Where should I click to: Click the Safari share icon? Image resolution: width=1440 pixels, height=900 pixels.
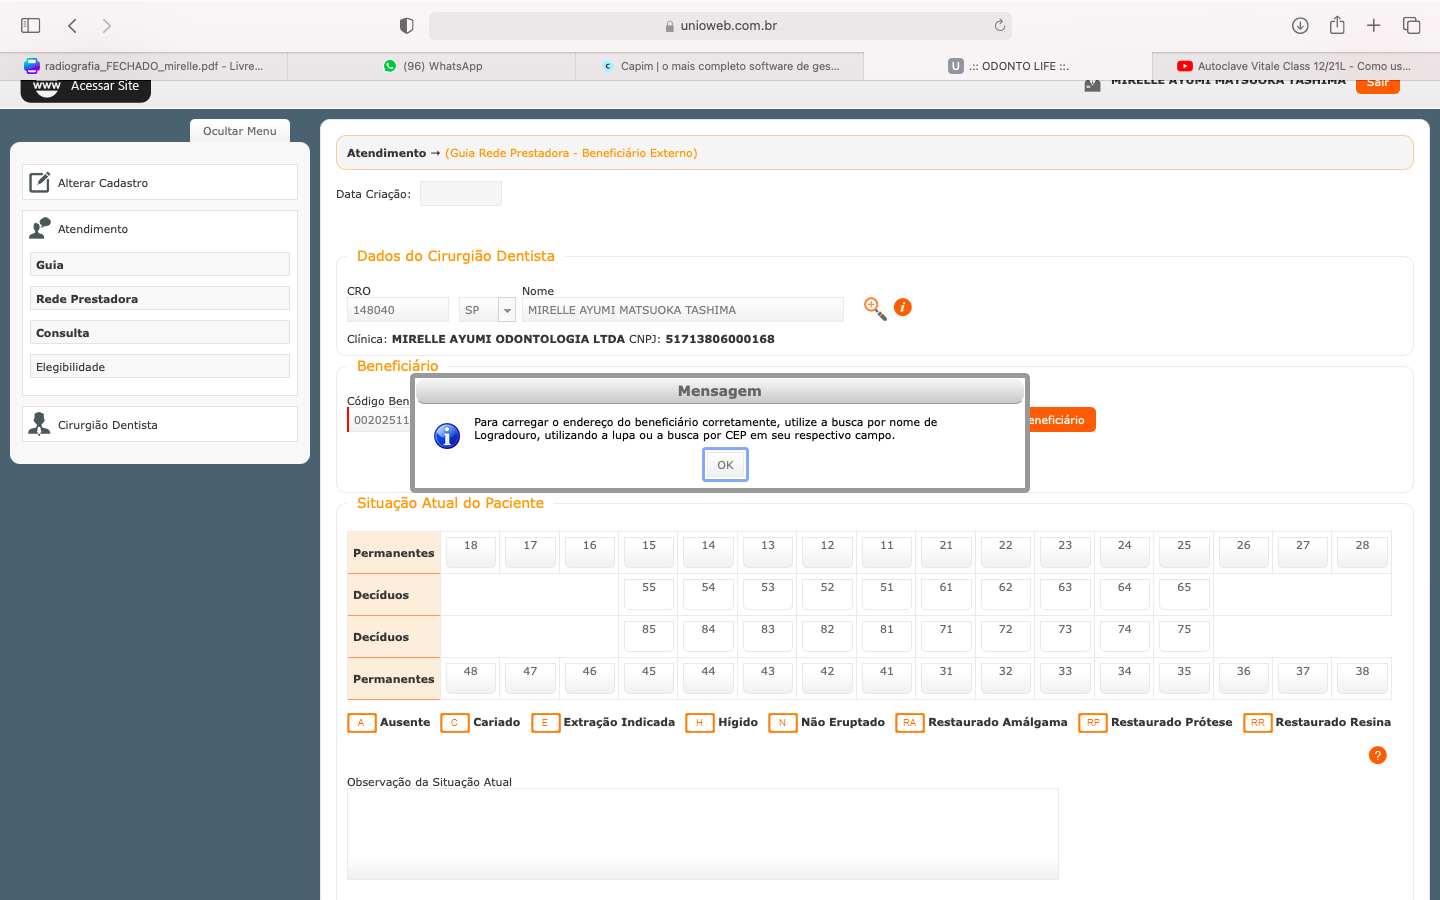point(1337,25)
